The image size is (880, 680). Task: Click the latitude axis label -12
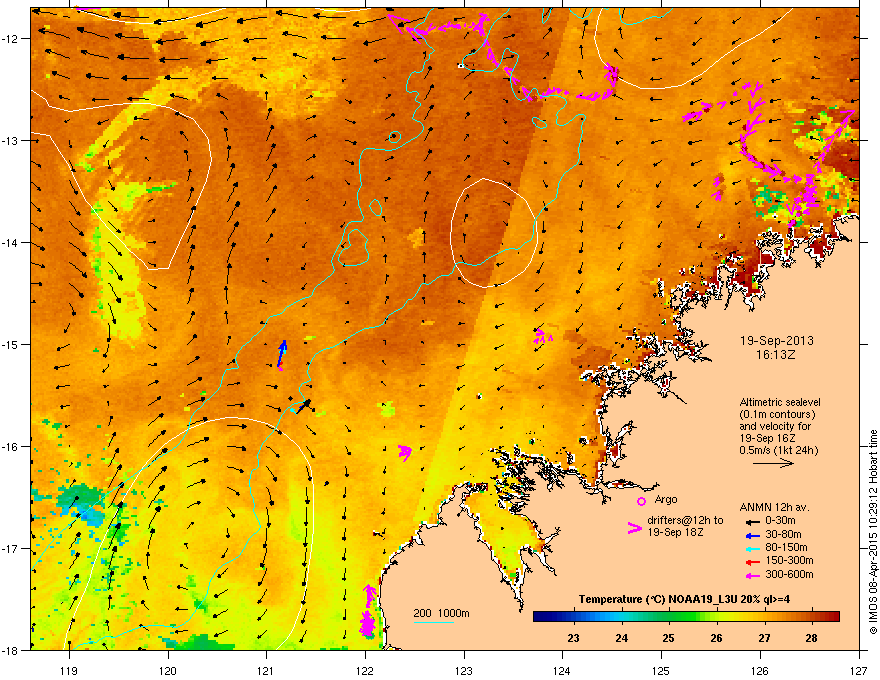click(11, 39)
